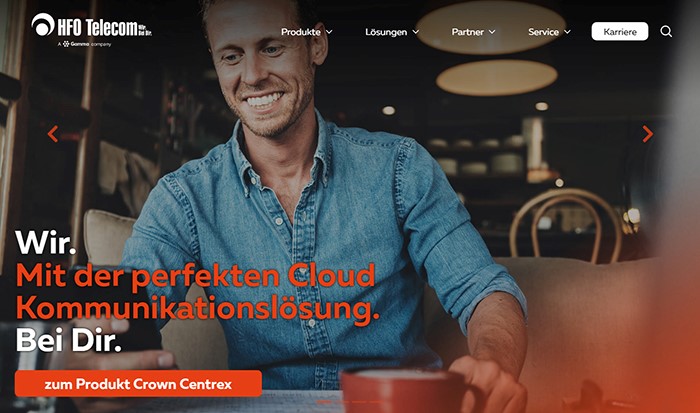Viewport: 700px width, 413px height.
Task: Open the search magnifier icon
Action: point(666,31)
